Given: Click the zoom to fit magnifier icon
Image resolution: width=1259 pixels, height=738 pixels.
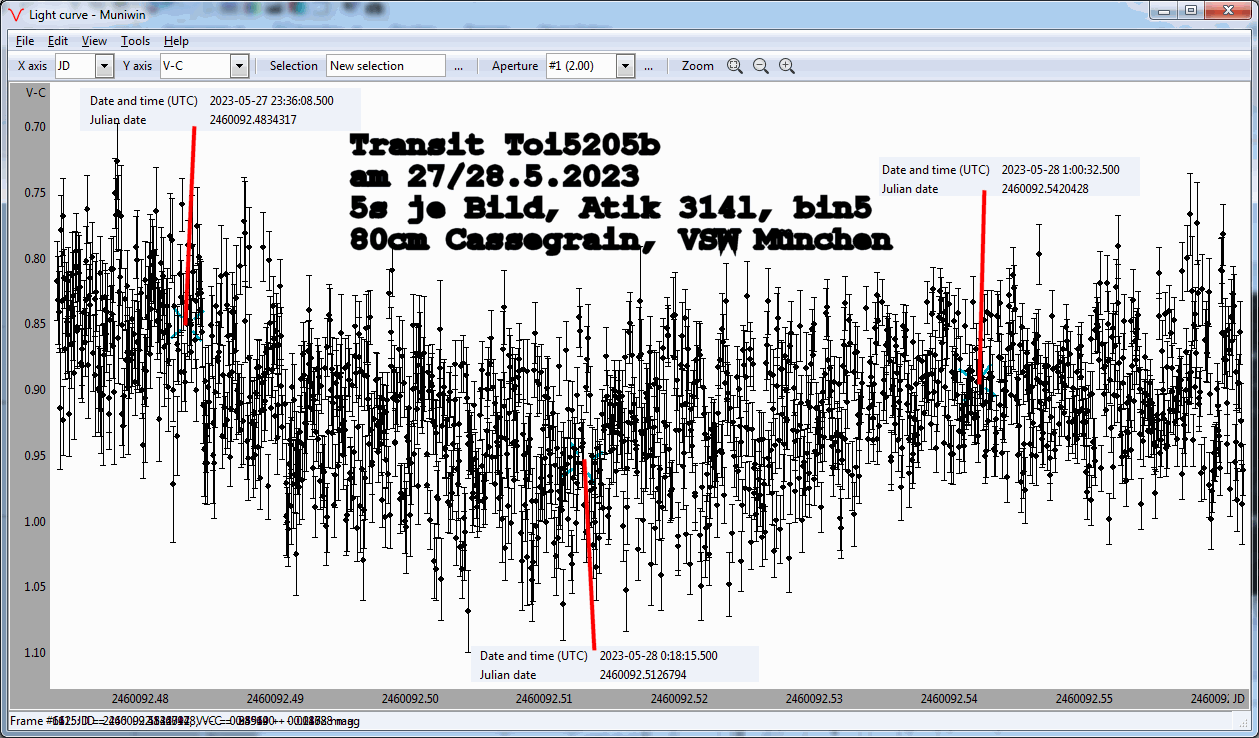Looking at the screenshot, I should coord(735,66).
